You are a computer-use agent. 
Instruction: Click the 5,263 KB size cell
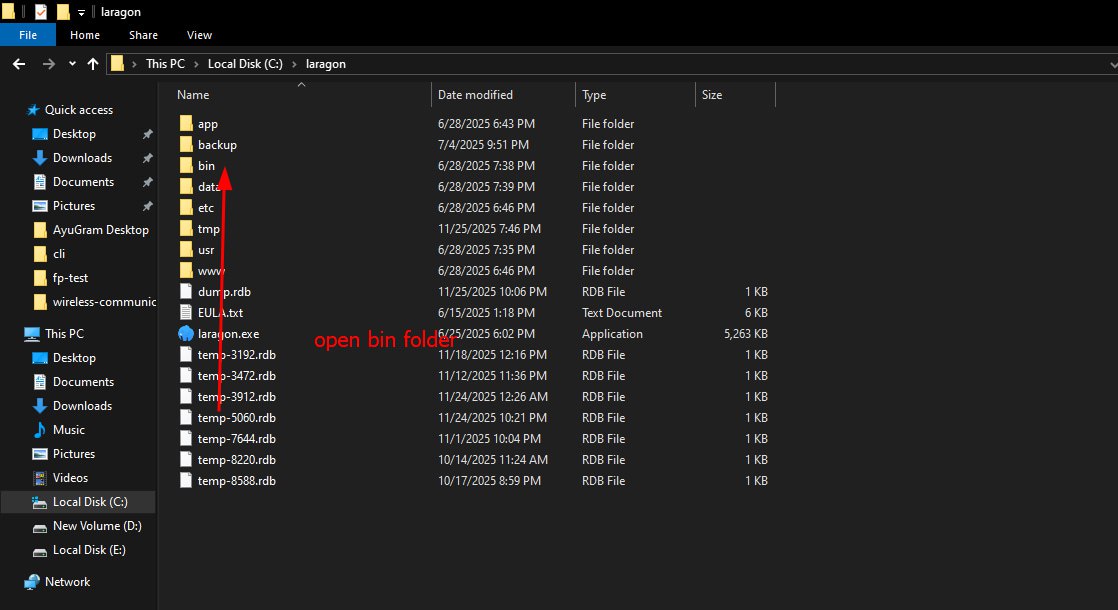click(x=746, y=334)
